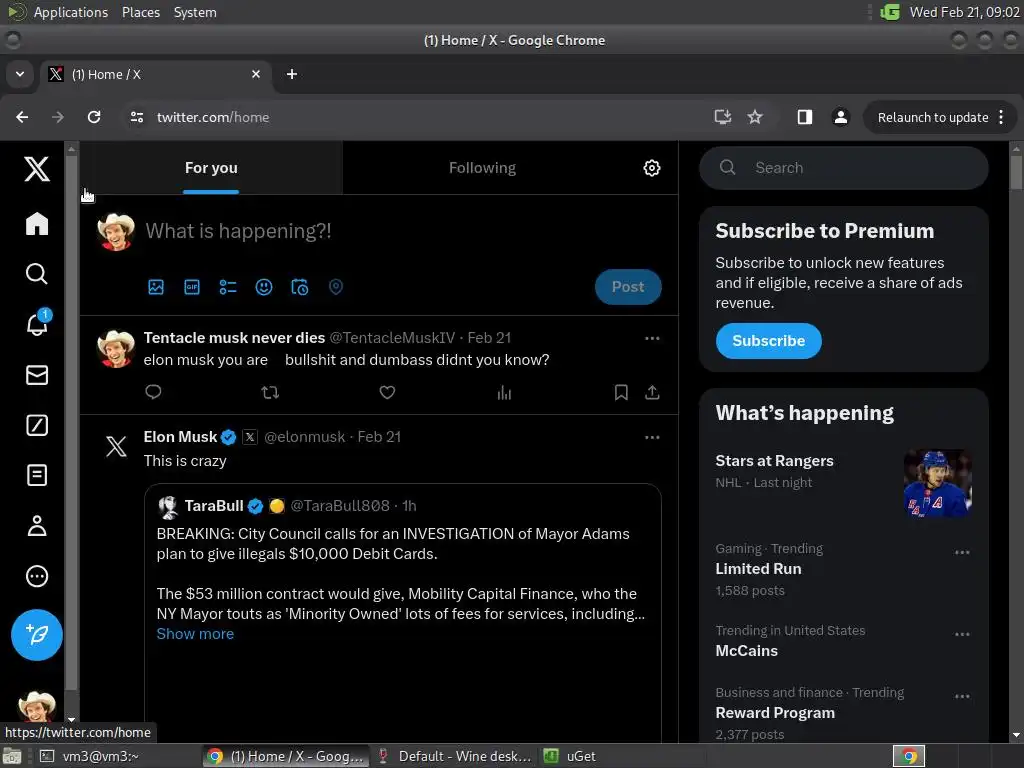Click the X logo in sidebar
1024x768 pixels.
tap(37, 169)
